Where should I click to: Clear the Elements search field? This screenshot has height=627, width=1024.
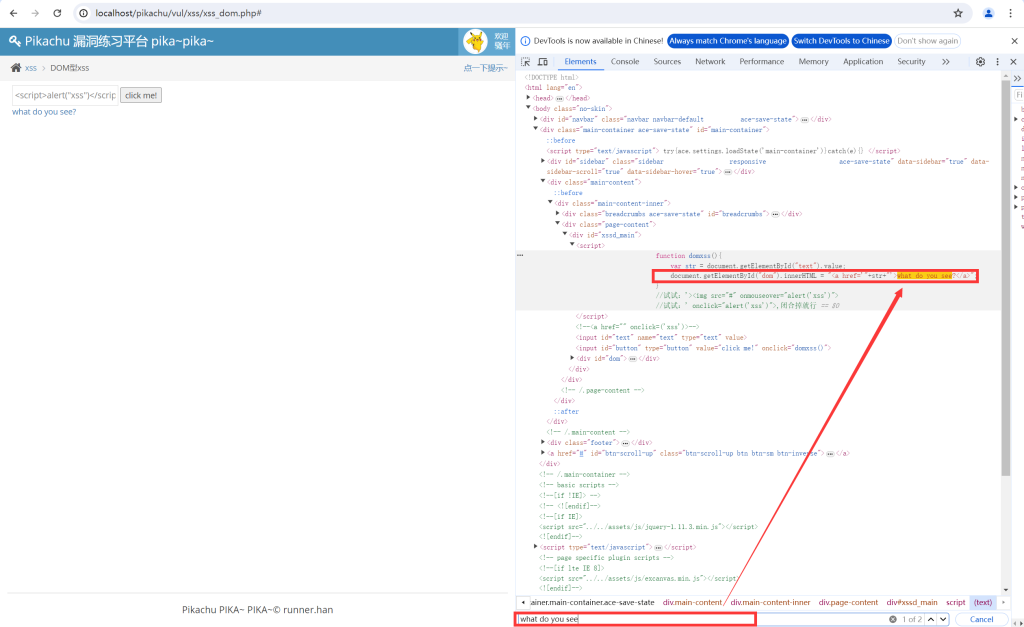pyautogui.click(x=893, y=619)
